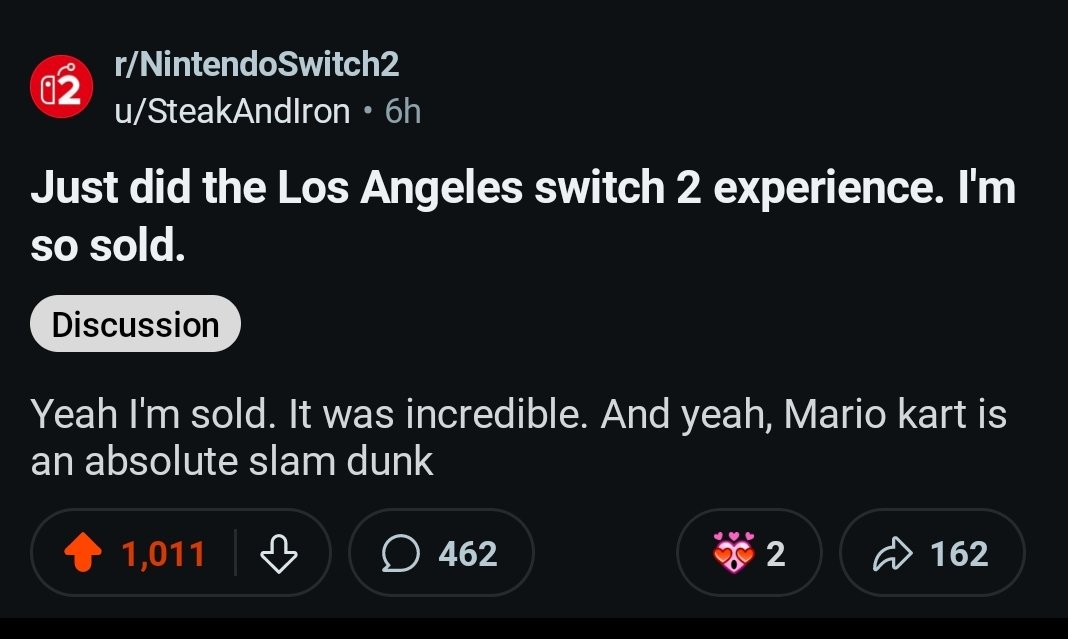
Task: Click the post body text about Mario Kart
Action: tap(518, 415)
